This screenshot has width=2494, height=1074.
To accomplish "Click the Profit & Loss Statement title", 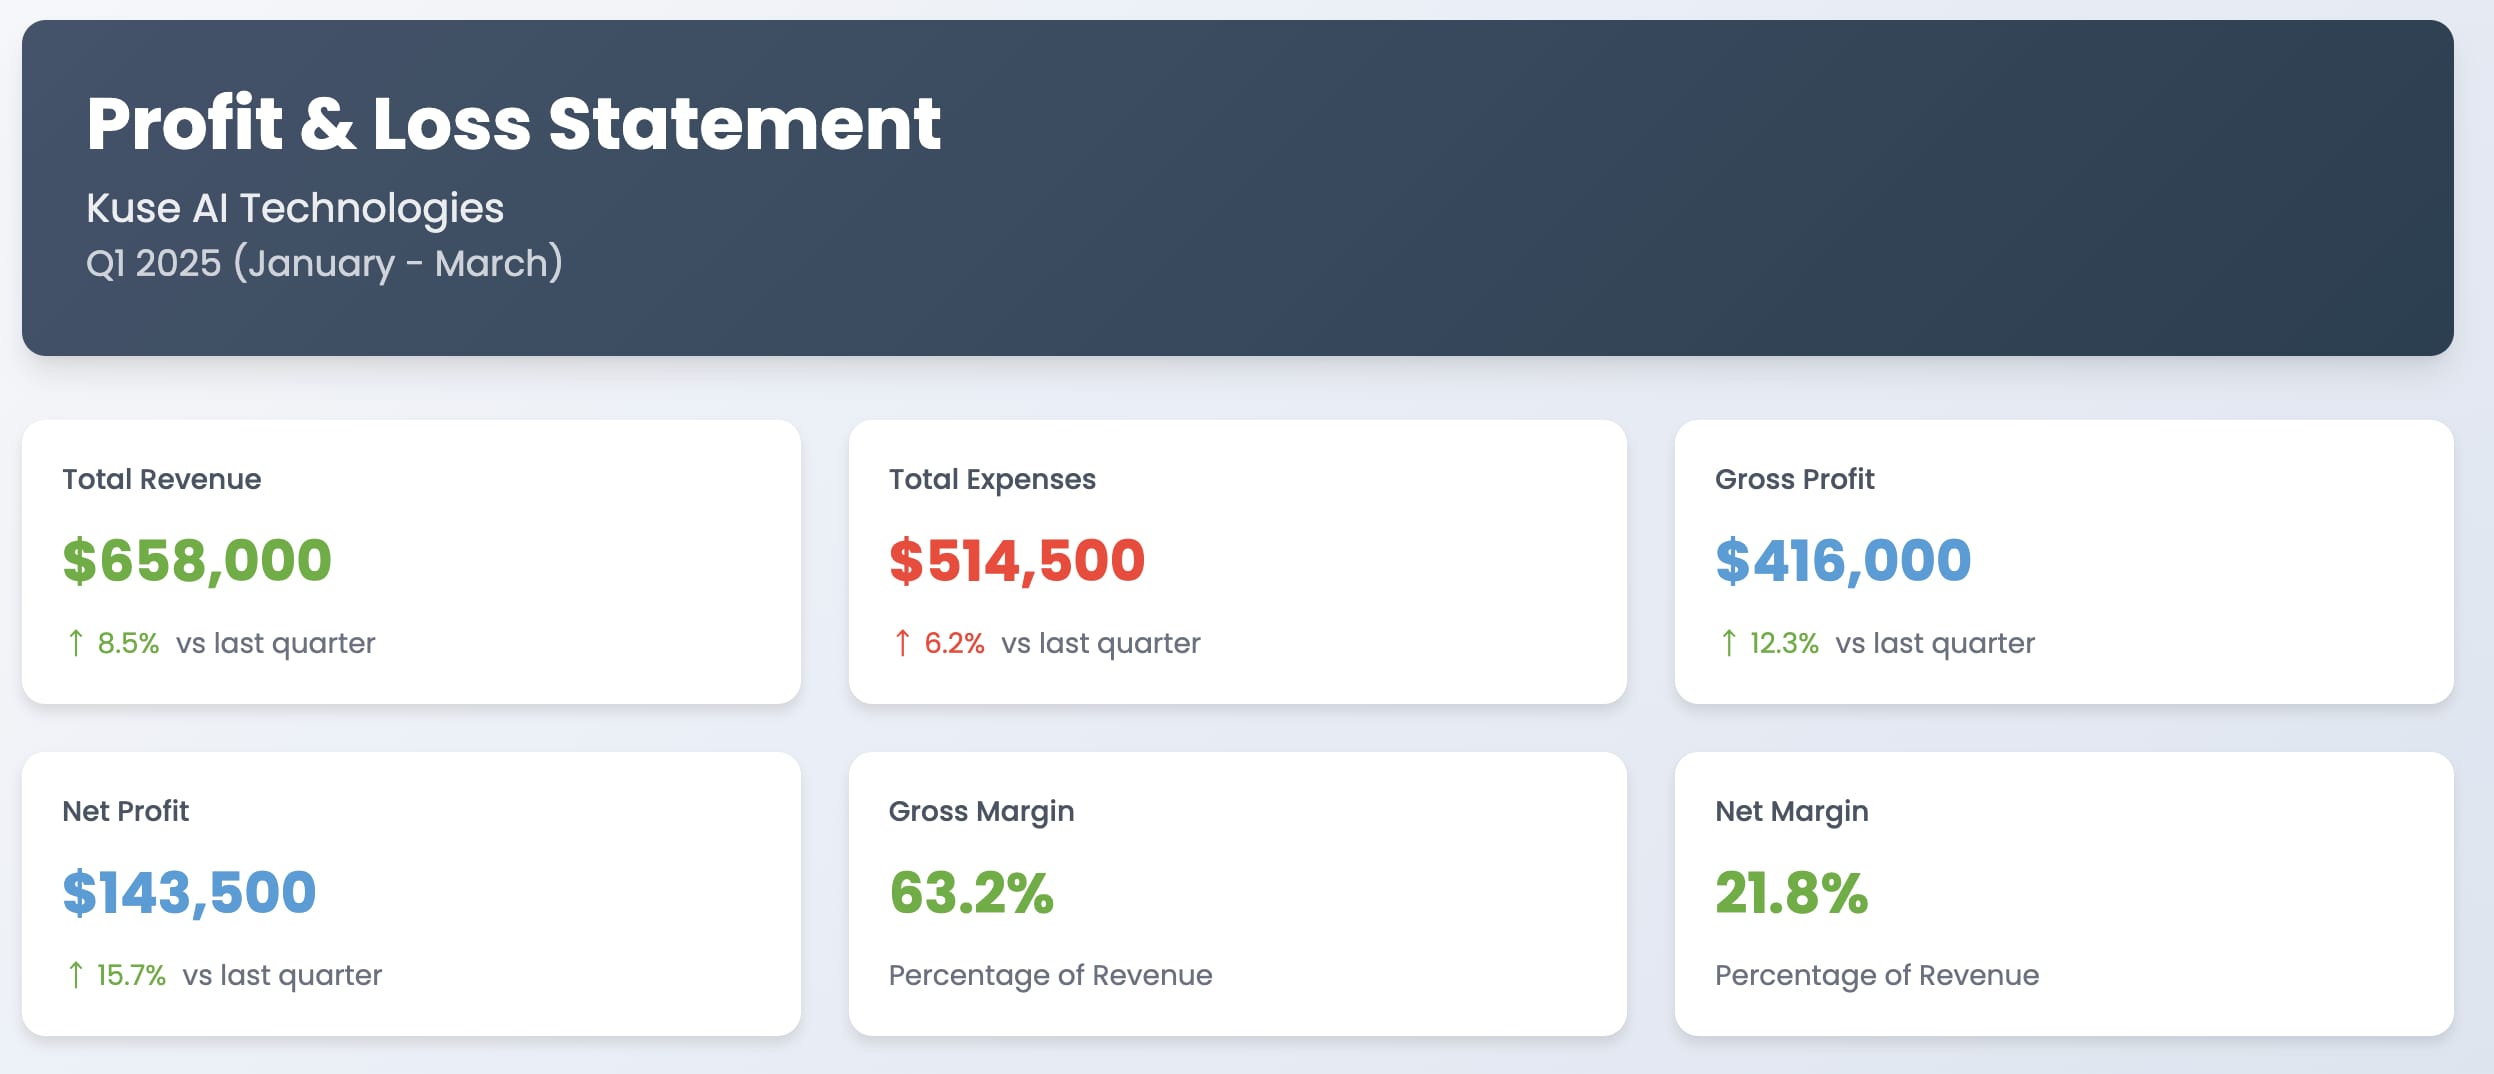I will (514, 123).
